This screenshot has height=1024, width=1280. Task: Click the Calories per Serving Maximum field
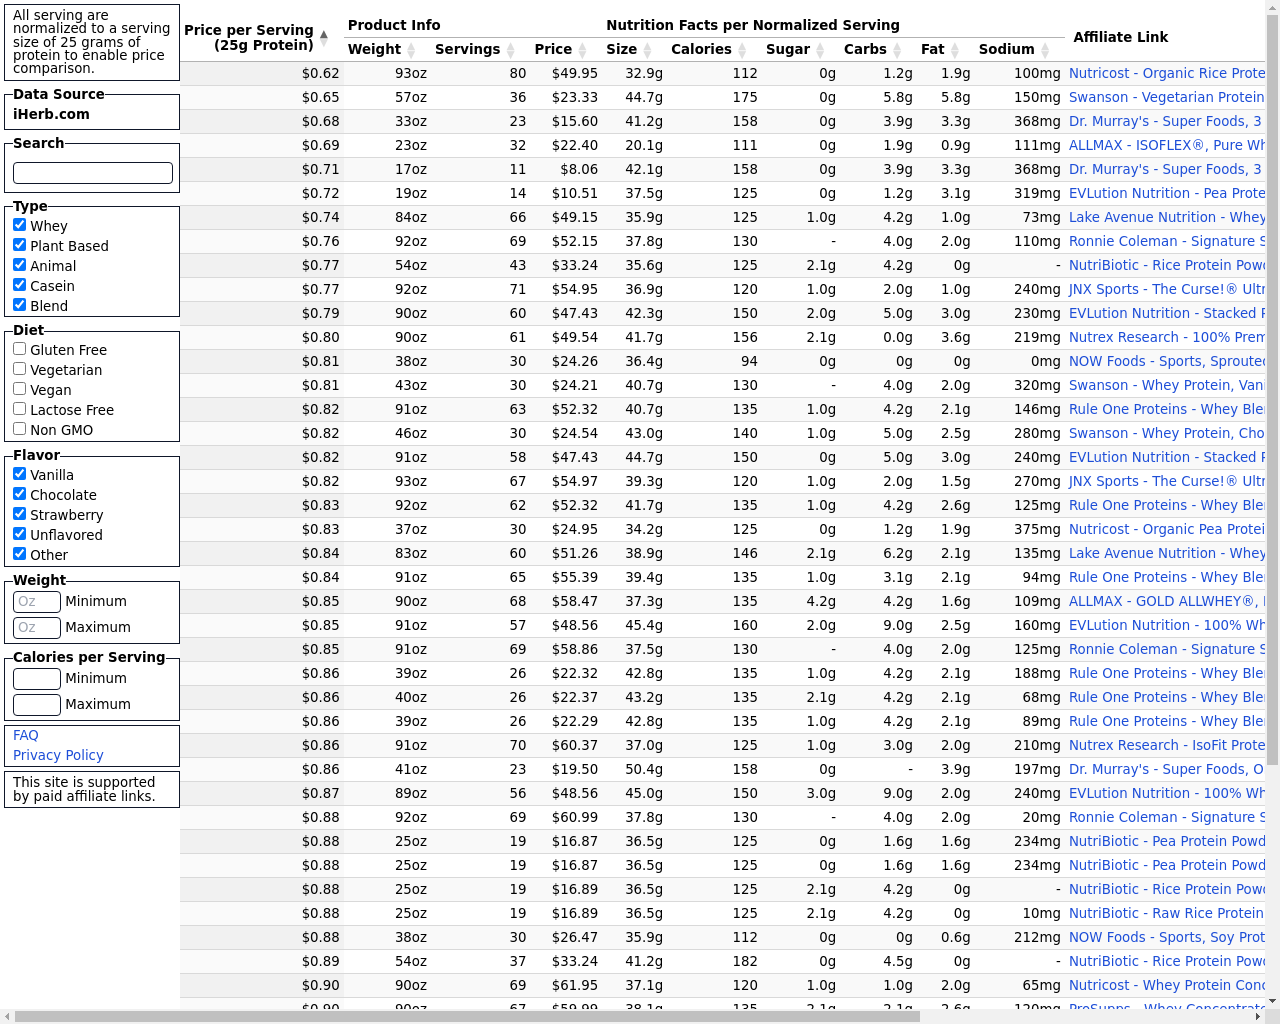click(x=37, y=704)
